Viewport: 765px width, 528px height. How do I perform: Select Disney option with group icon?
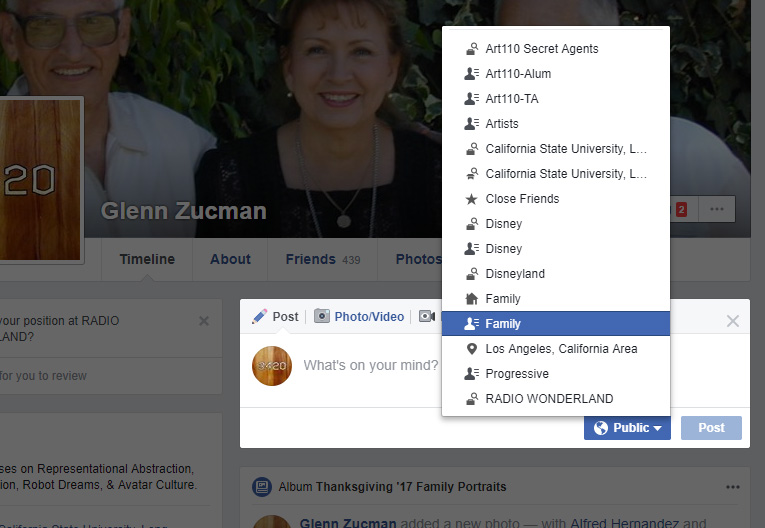pyautogui.click(x=556, y=223)
